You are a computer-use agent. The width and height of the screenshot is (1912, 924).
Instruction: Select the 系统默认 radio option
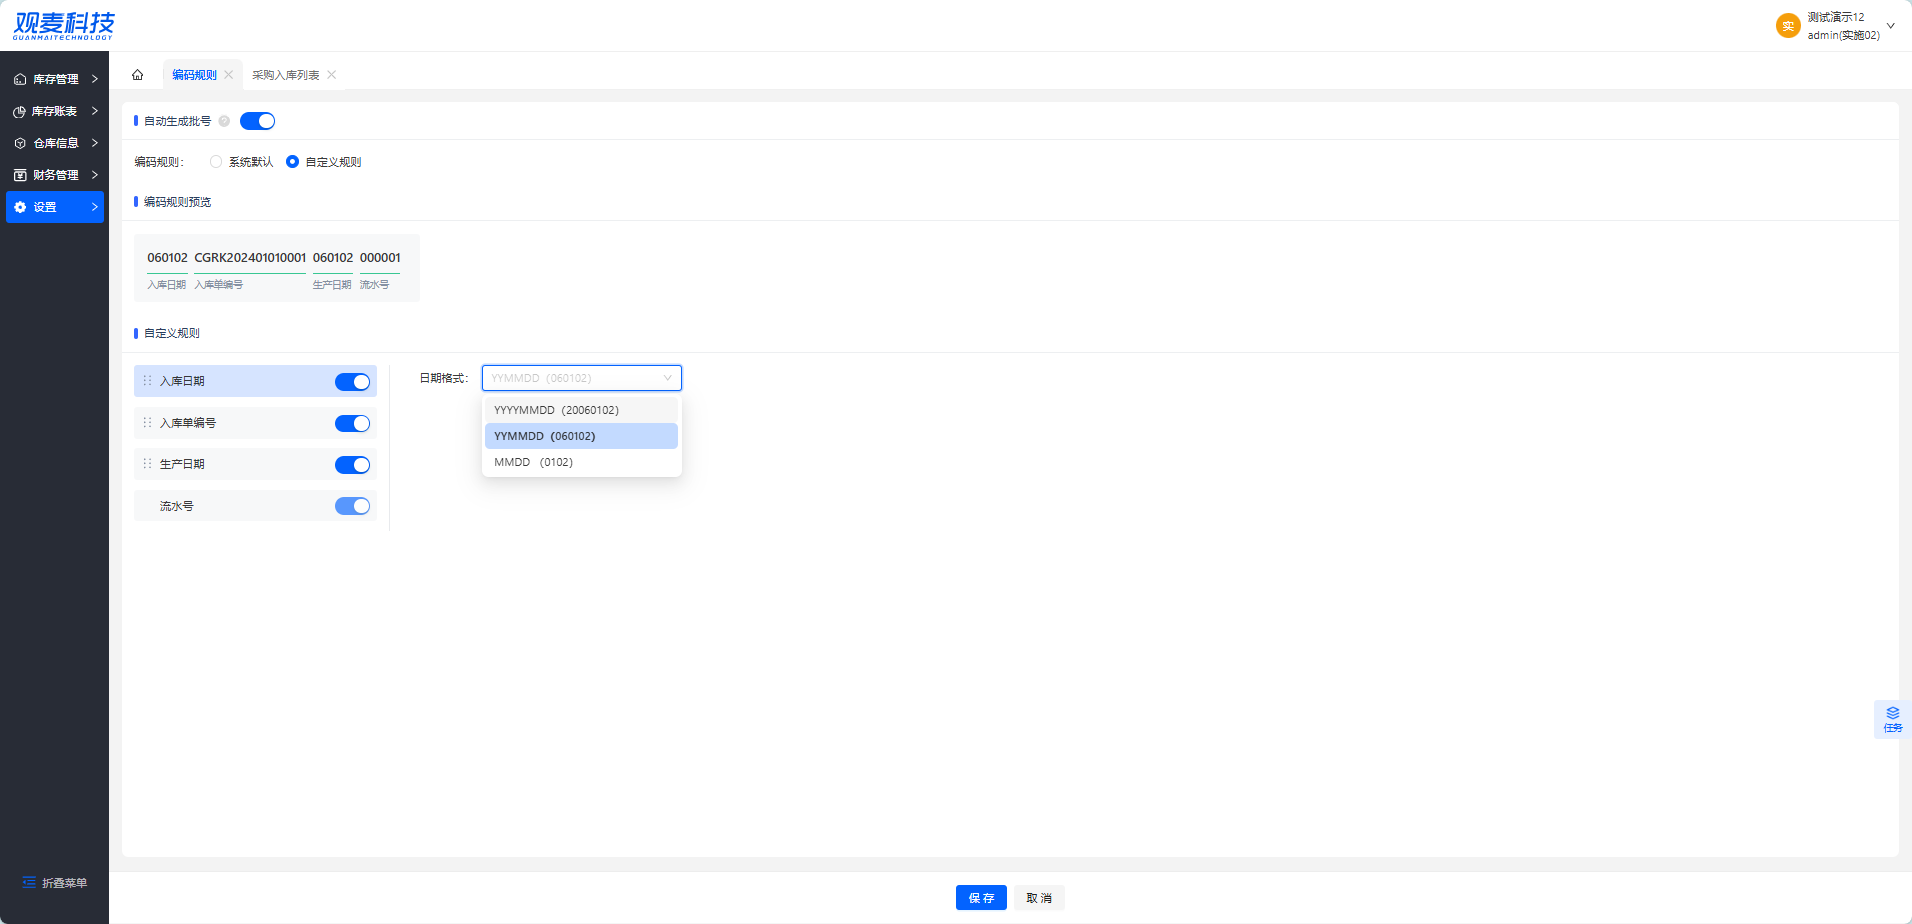[x=216, y=162]
